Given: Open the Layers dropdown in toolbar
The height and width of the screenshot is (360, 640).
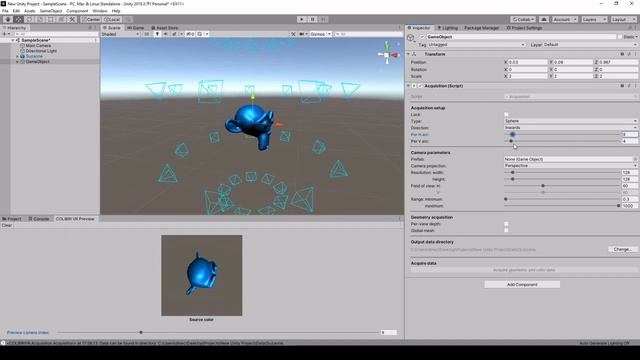Looking at the screenshot, I should 594,19.
